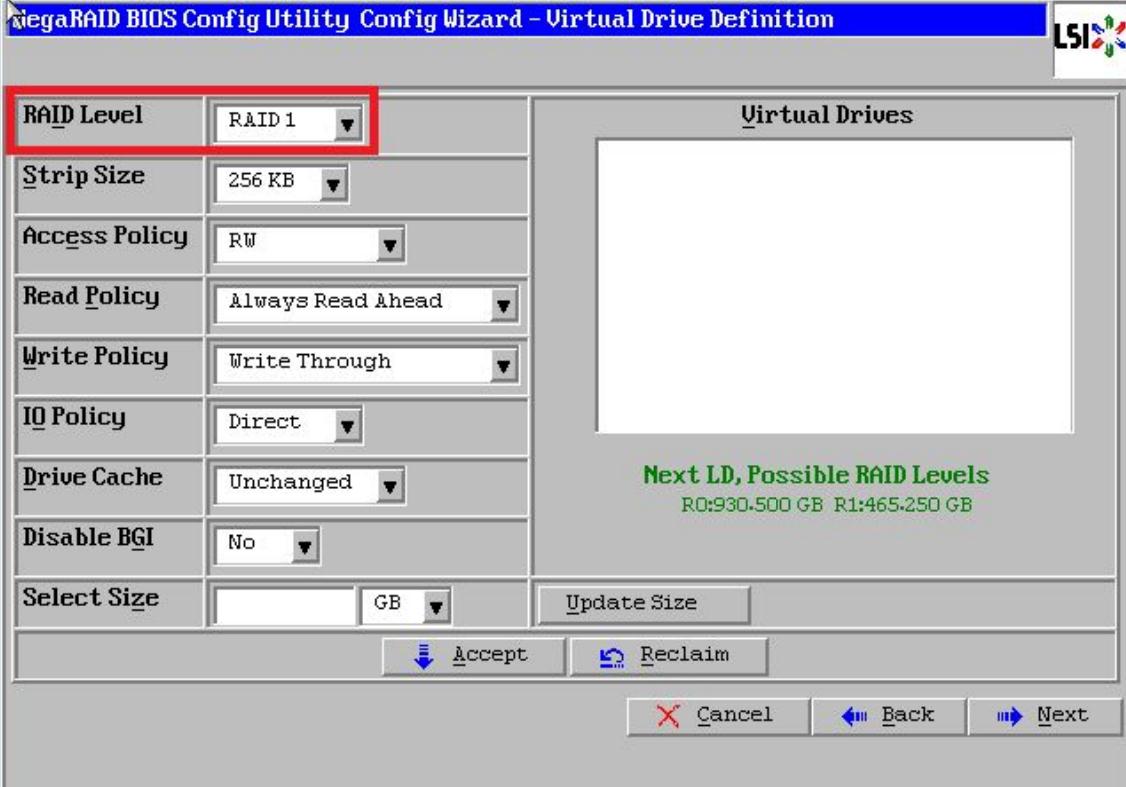Viewport: 1126px width, 787px height.
Task: Click the R0:930.500 GB text
Action: 752,505
